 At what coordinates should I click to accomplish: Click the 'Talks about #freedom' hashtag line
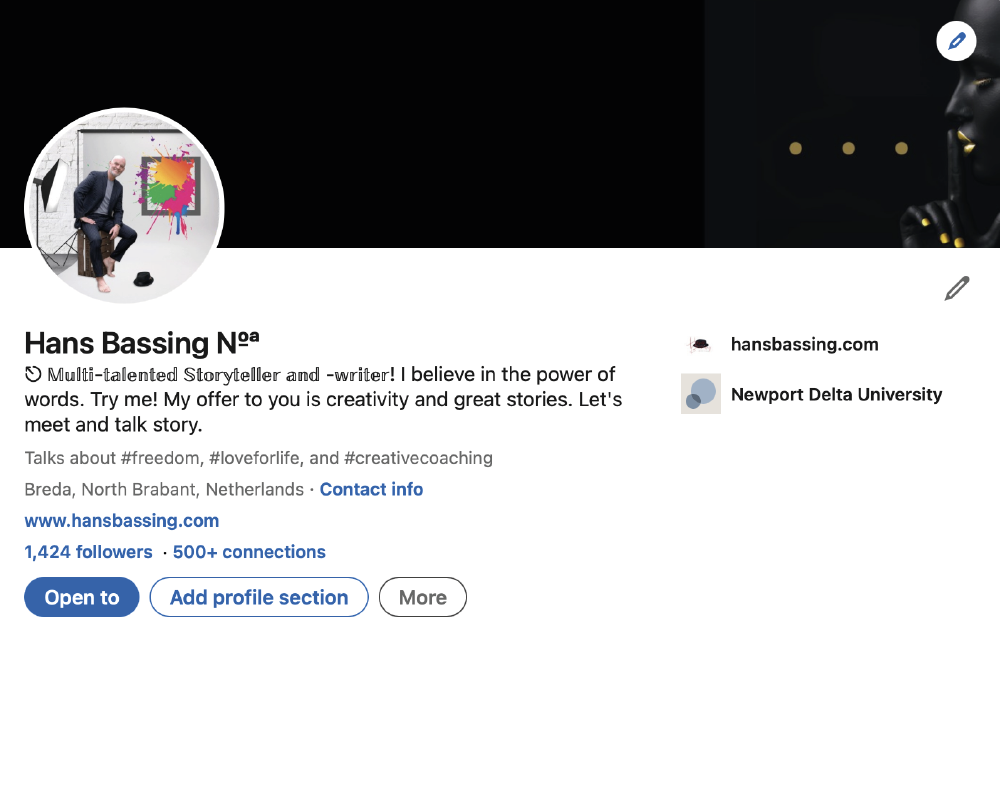tap(258, 458)
